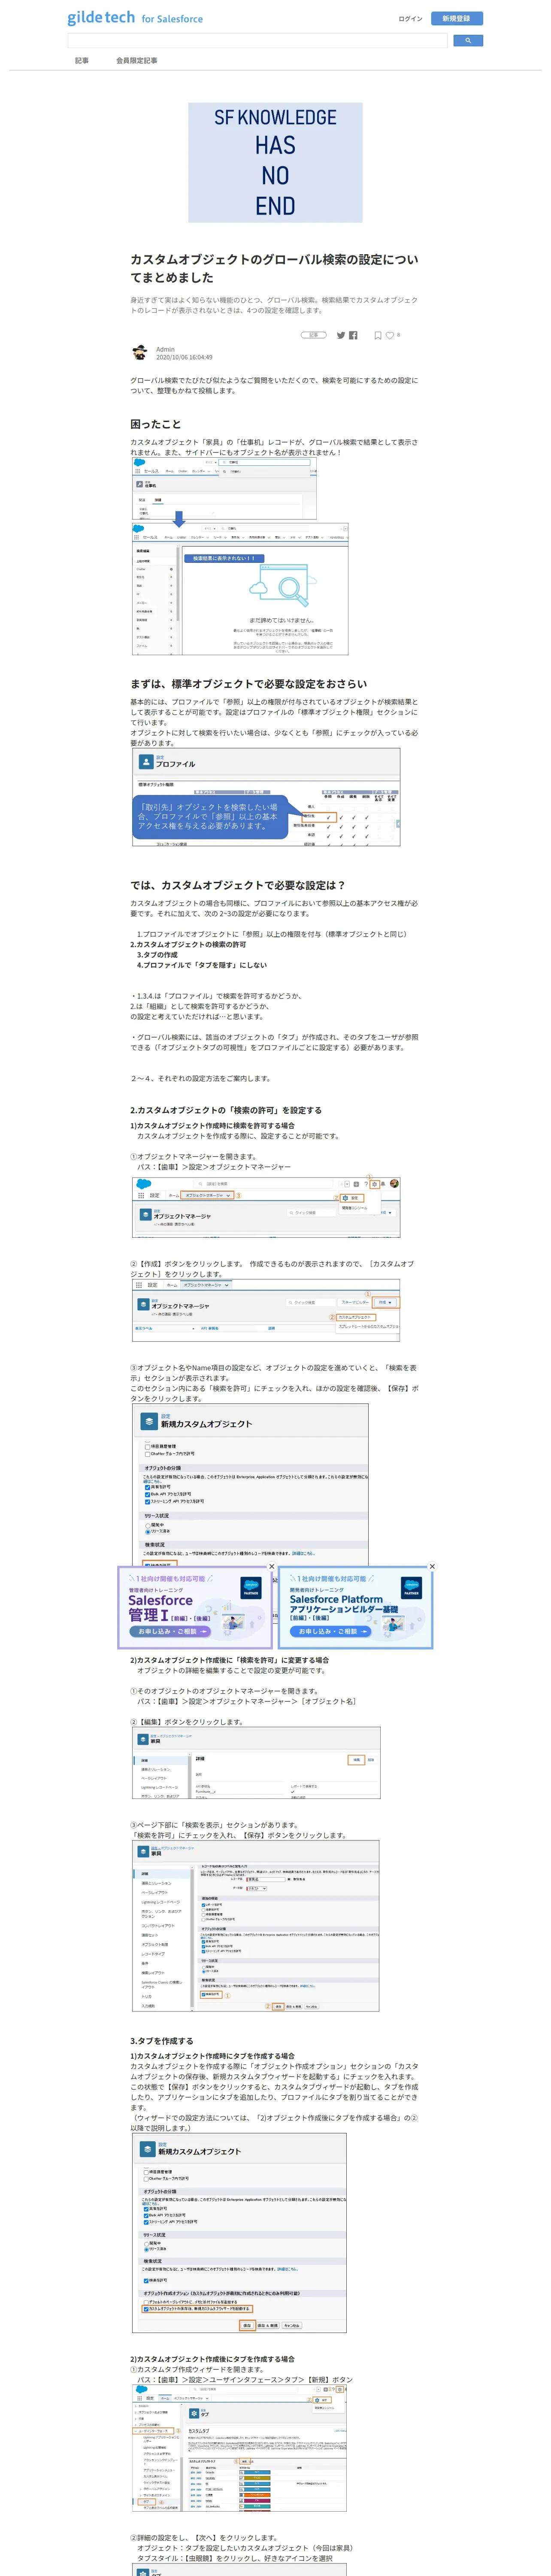Viewport: 551px width, 2576px height.
Task: Open the screenshot showing 検索結果に表示されない
Action: click(240, 588)
